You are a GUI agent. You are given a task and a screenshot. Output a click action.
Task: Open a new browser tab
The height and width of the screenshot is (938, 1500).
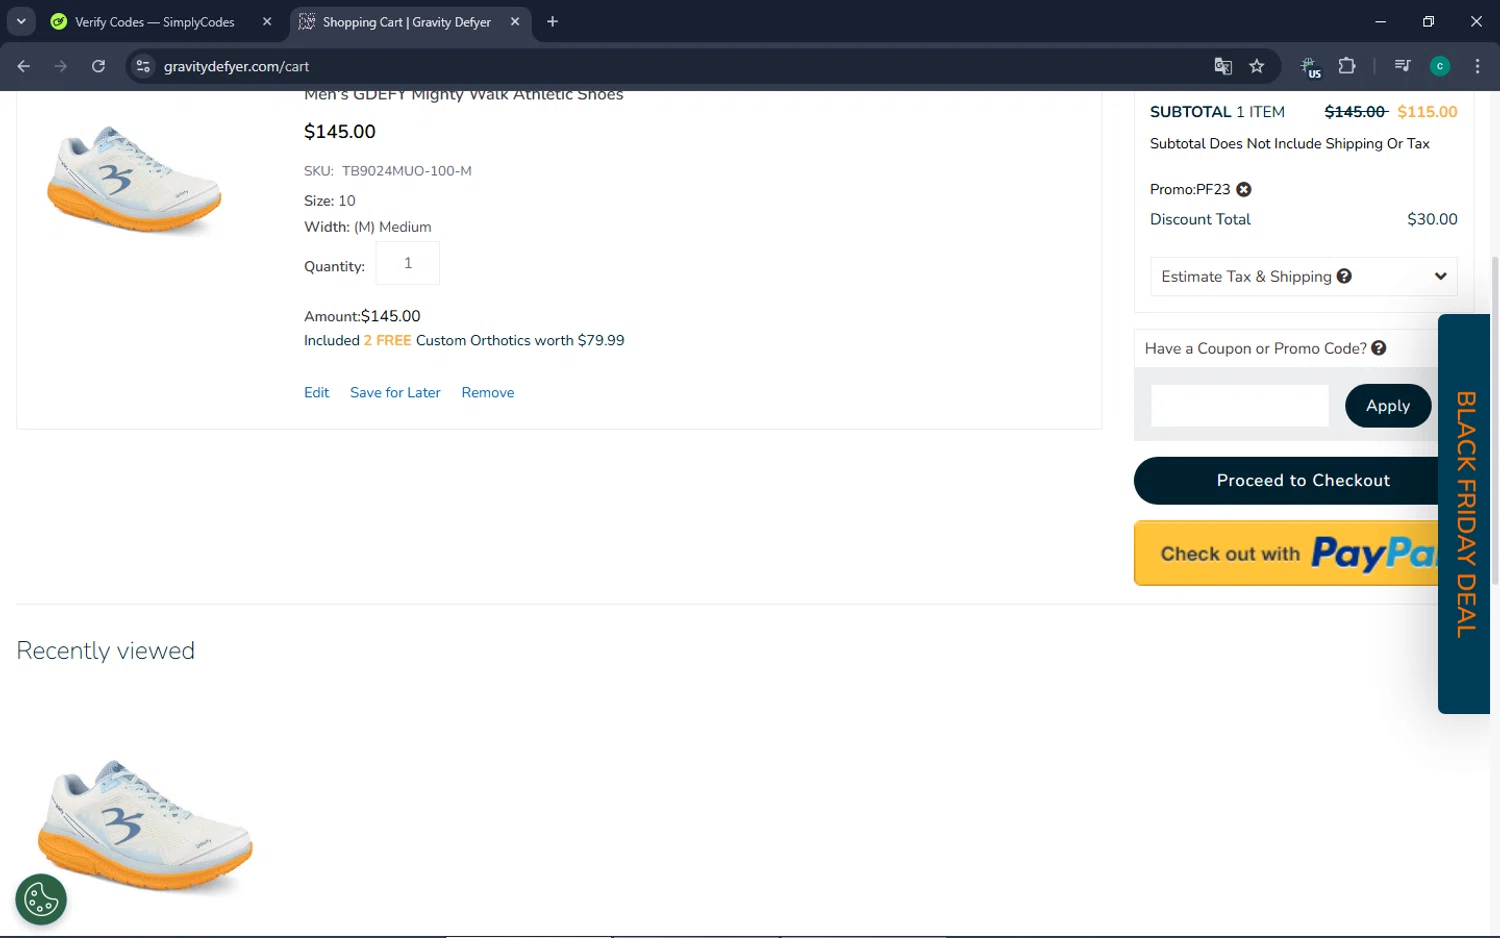tap(552, 21)
